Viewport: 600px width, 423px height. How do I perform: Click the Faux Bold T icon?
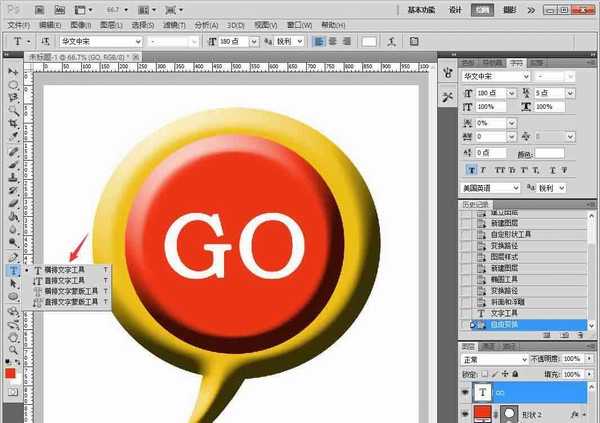click(x=471, y=169)
